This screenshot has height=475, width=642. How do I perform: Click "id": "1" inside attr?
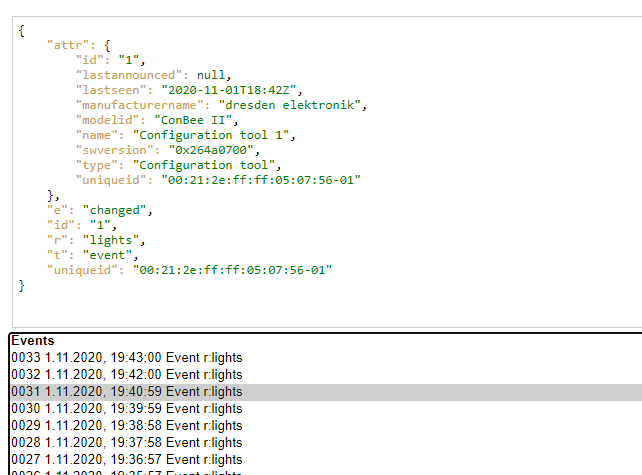pos(111,60)
